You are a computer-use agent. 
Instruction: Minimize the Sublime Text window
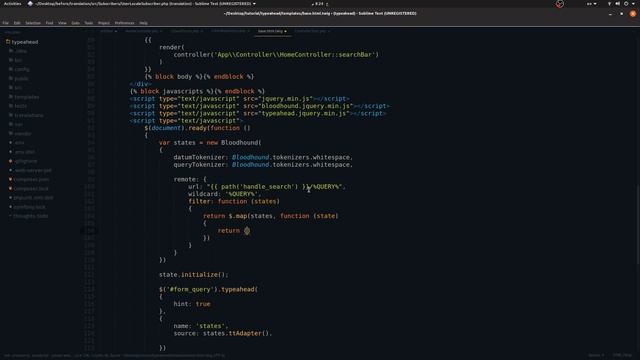click(610, 14)
